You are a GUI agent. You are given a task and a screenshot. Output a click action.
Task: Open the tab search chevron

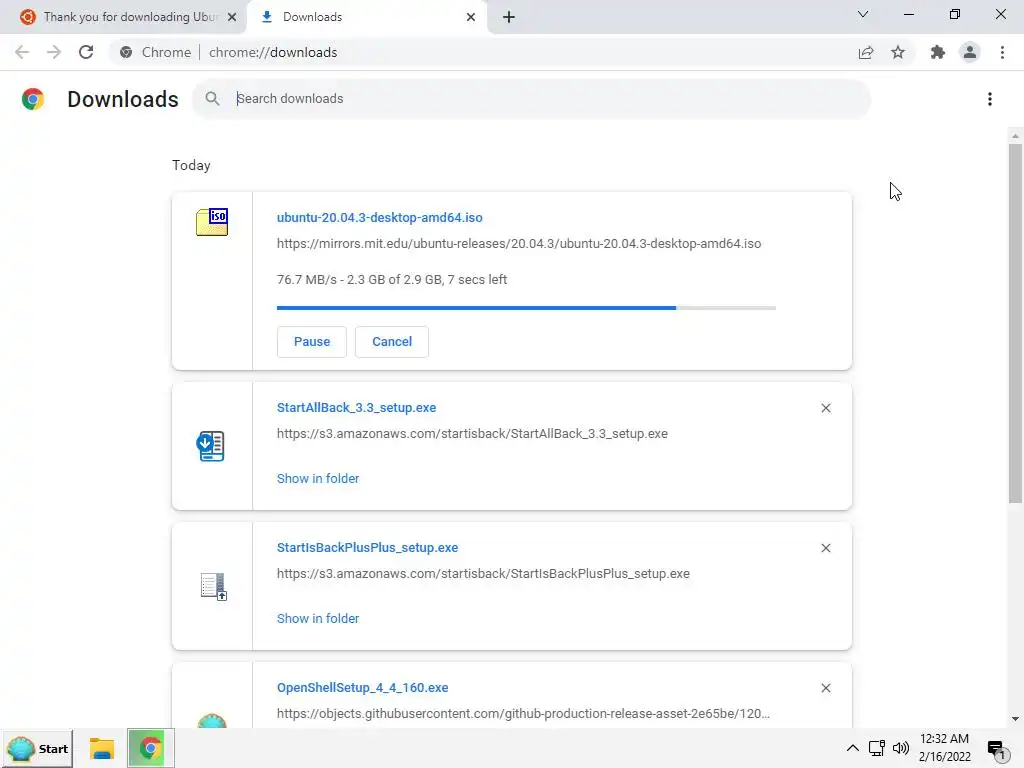pos(863,14)
